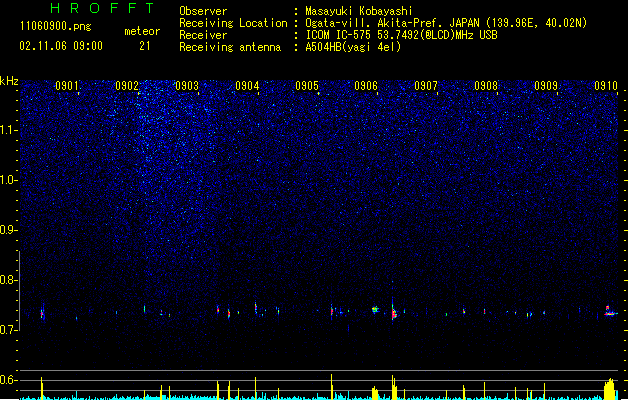Click the 0.7 kHz axis label
This screenshot has height=400, width=629.
[8, 330]
